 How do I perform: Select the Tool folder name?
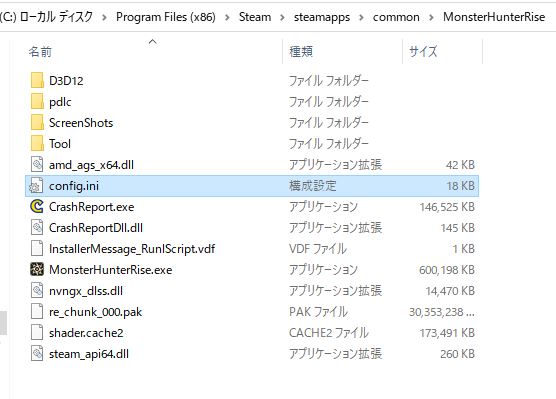(x=60, y=144)
